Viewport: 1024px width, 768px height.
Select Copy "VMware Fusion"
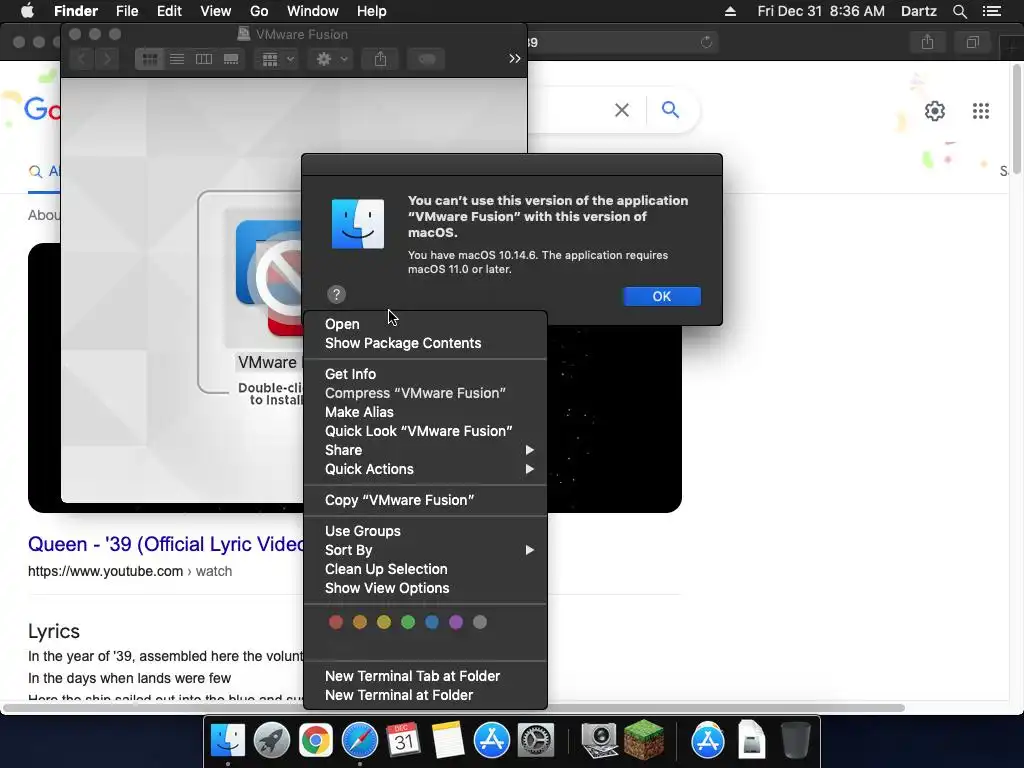point(425,500)
